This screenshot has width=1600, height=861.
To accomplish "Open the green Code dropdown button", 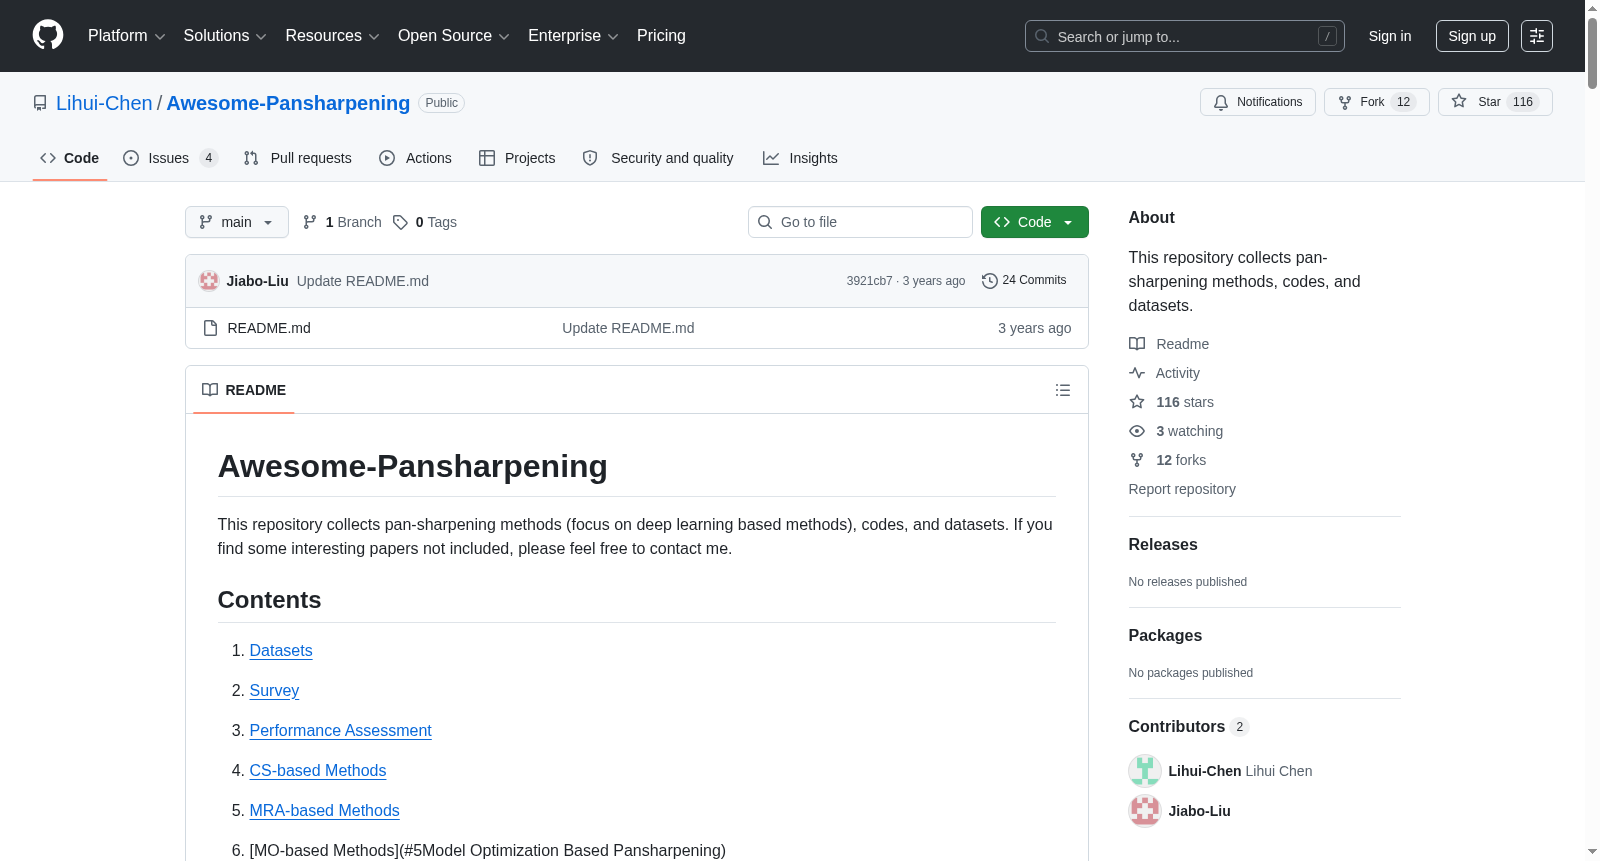I will (x=1035, y=222).
